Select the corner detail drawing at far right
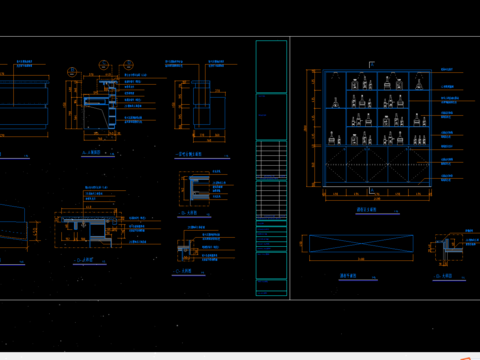 click(x=449, y=248)
